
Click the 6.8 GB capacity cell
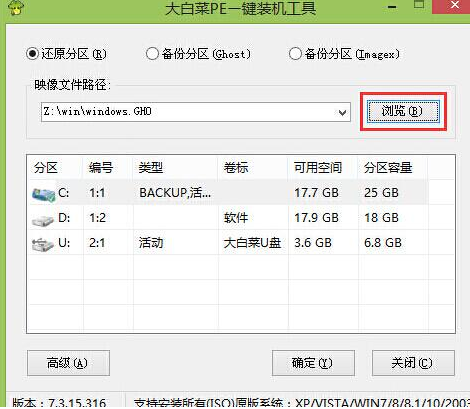(383, 243)
